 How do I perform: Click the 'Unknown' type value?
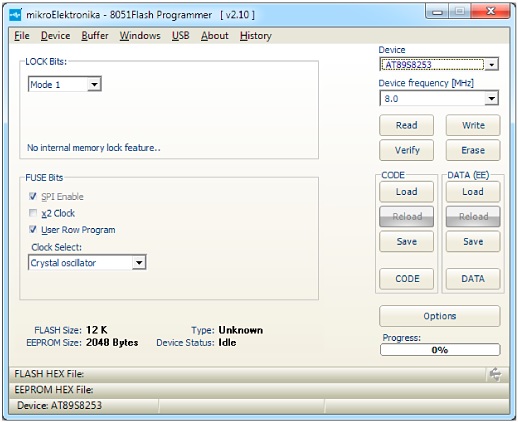[241, 330]
